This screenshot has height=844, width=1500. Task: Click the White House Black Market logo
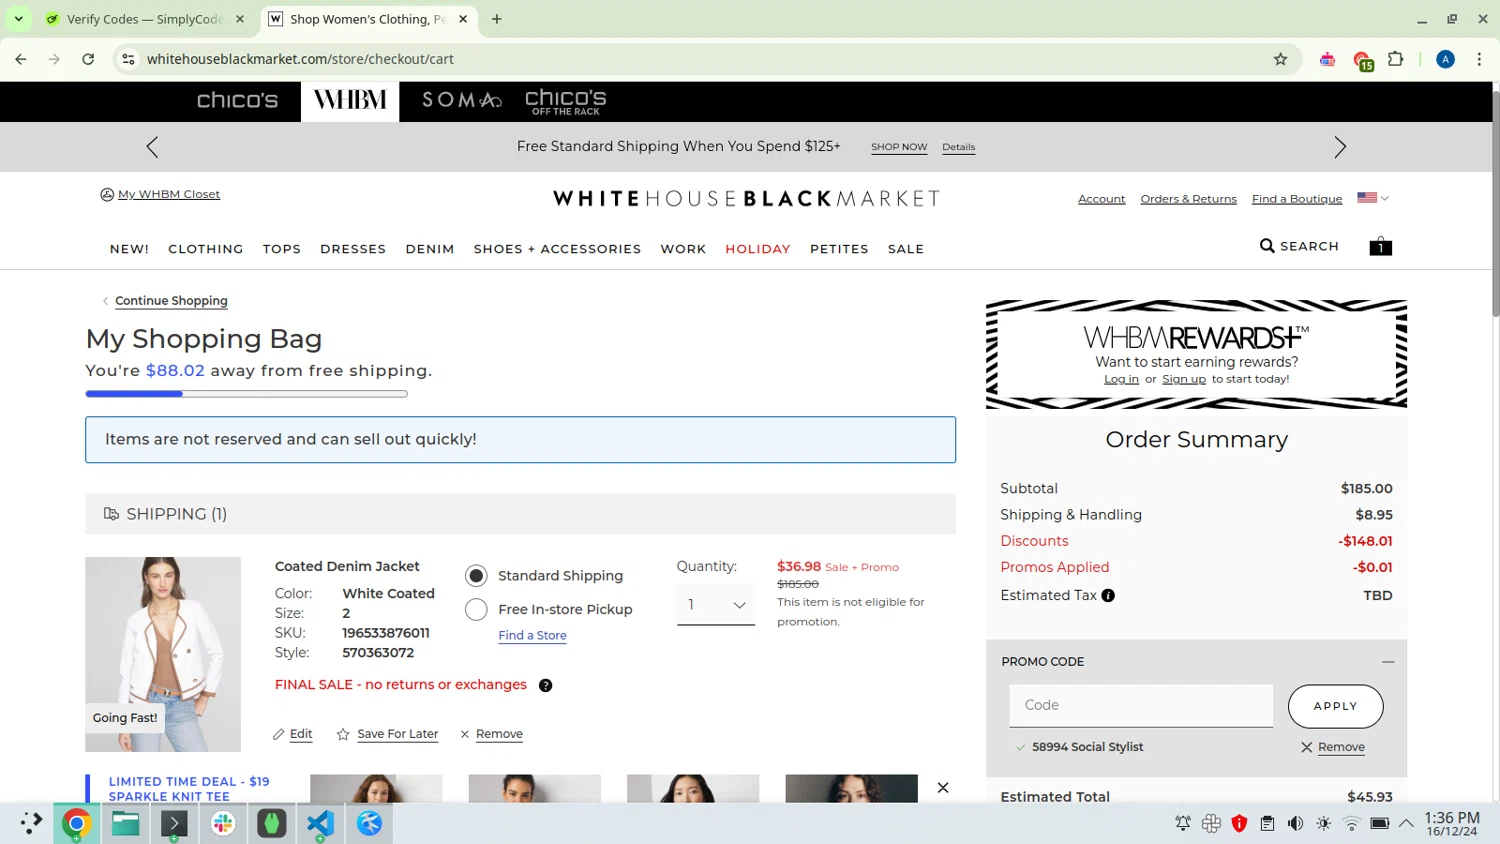coord(746,198)
